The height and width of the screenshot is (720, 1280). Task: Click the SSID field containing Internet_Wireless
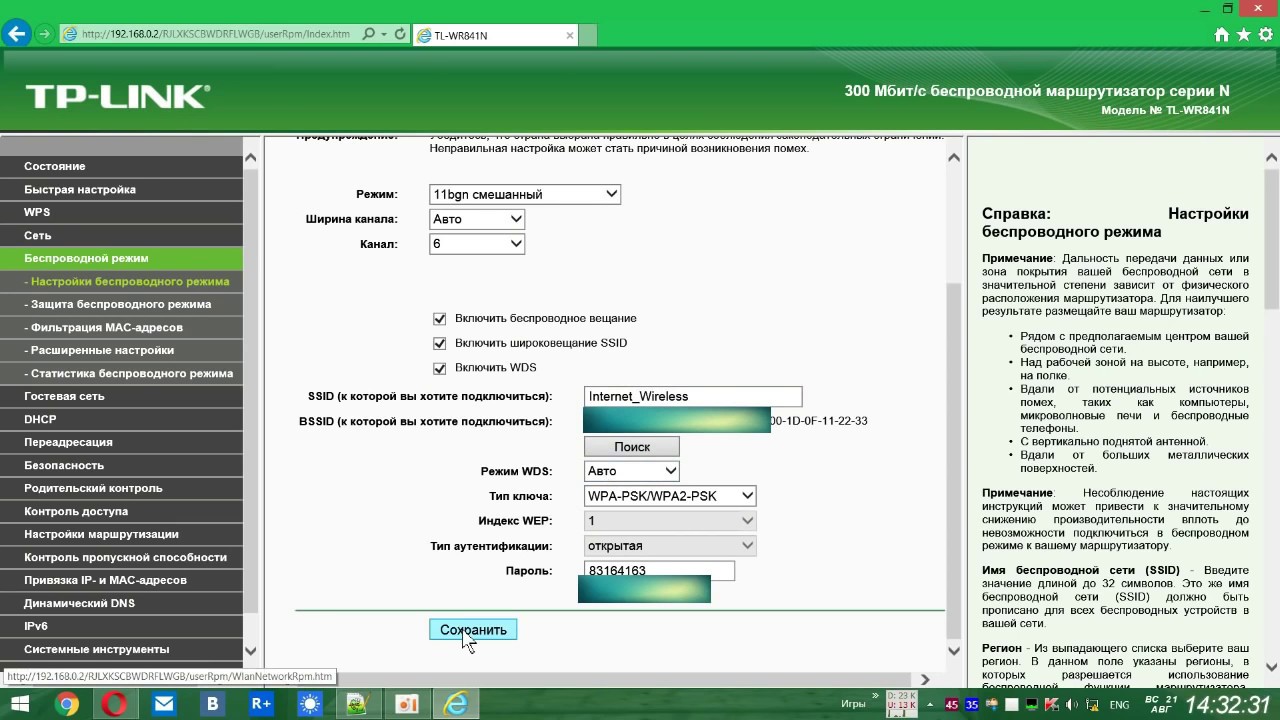pyautogui.click(x=692, y=397)
